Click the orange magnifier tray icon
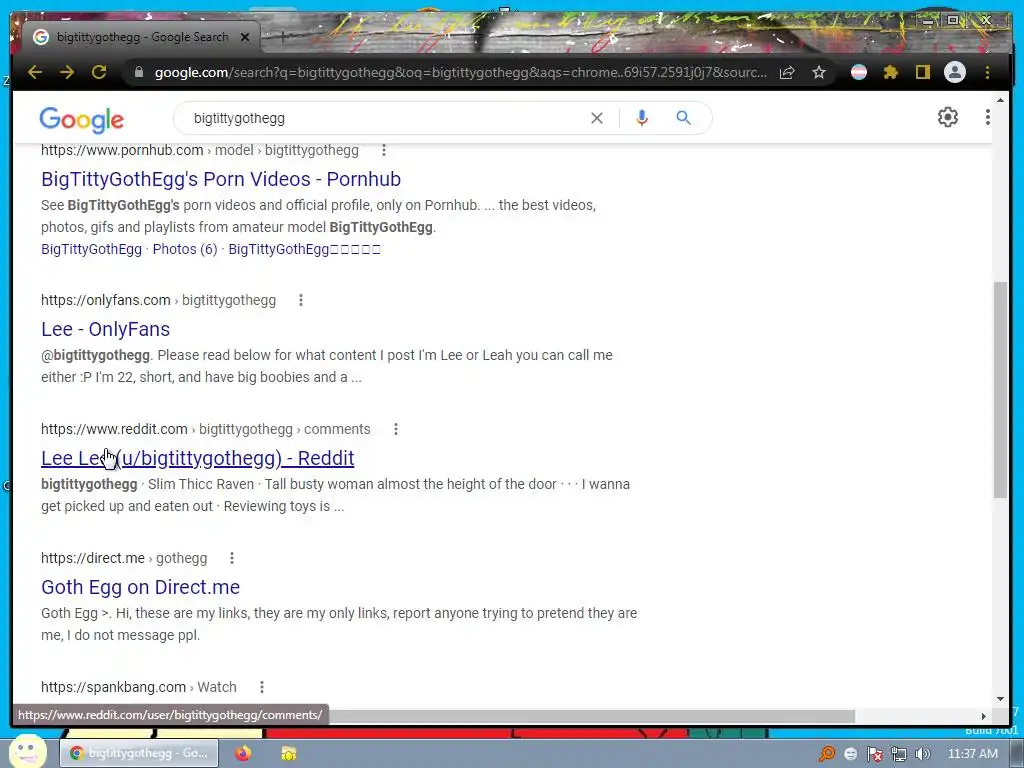This screenshot has width=1024, height=768. point(827,754)
